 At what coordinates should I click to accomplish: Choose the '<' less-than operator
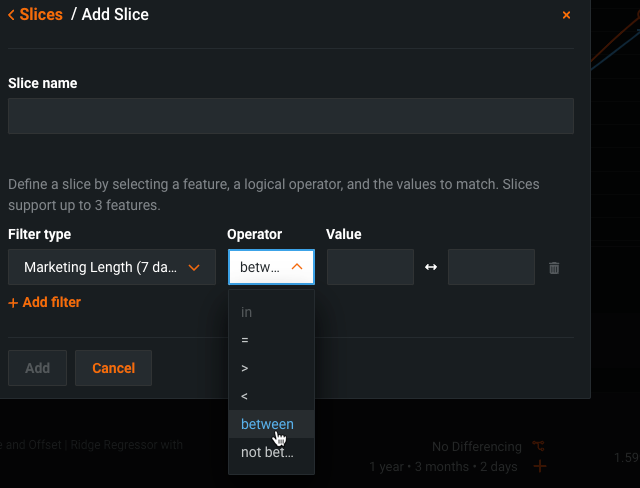point(245,396)
